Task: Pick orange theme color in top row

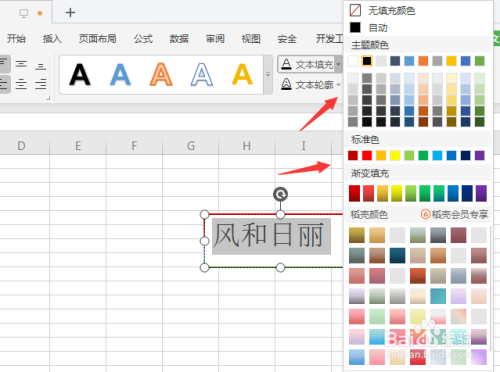Action: pyautogui.click(x=423, y=61)
